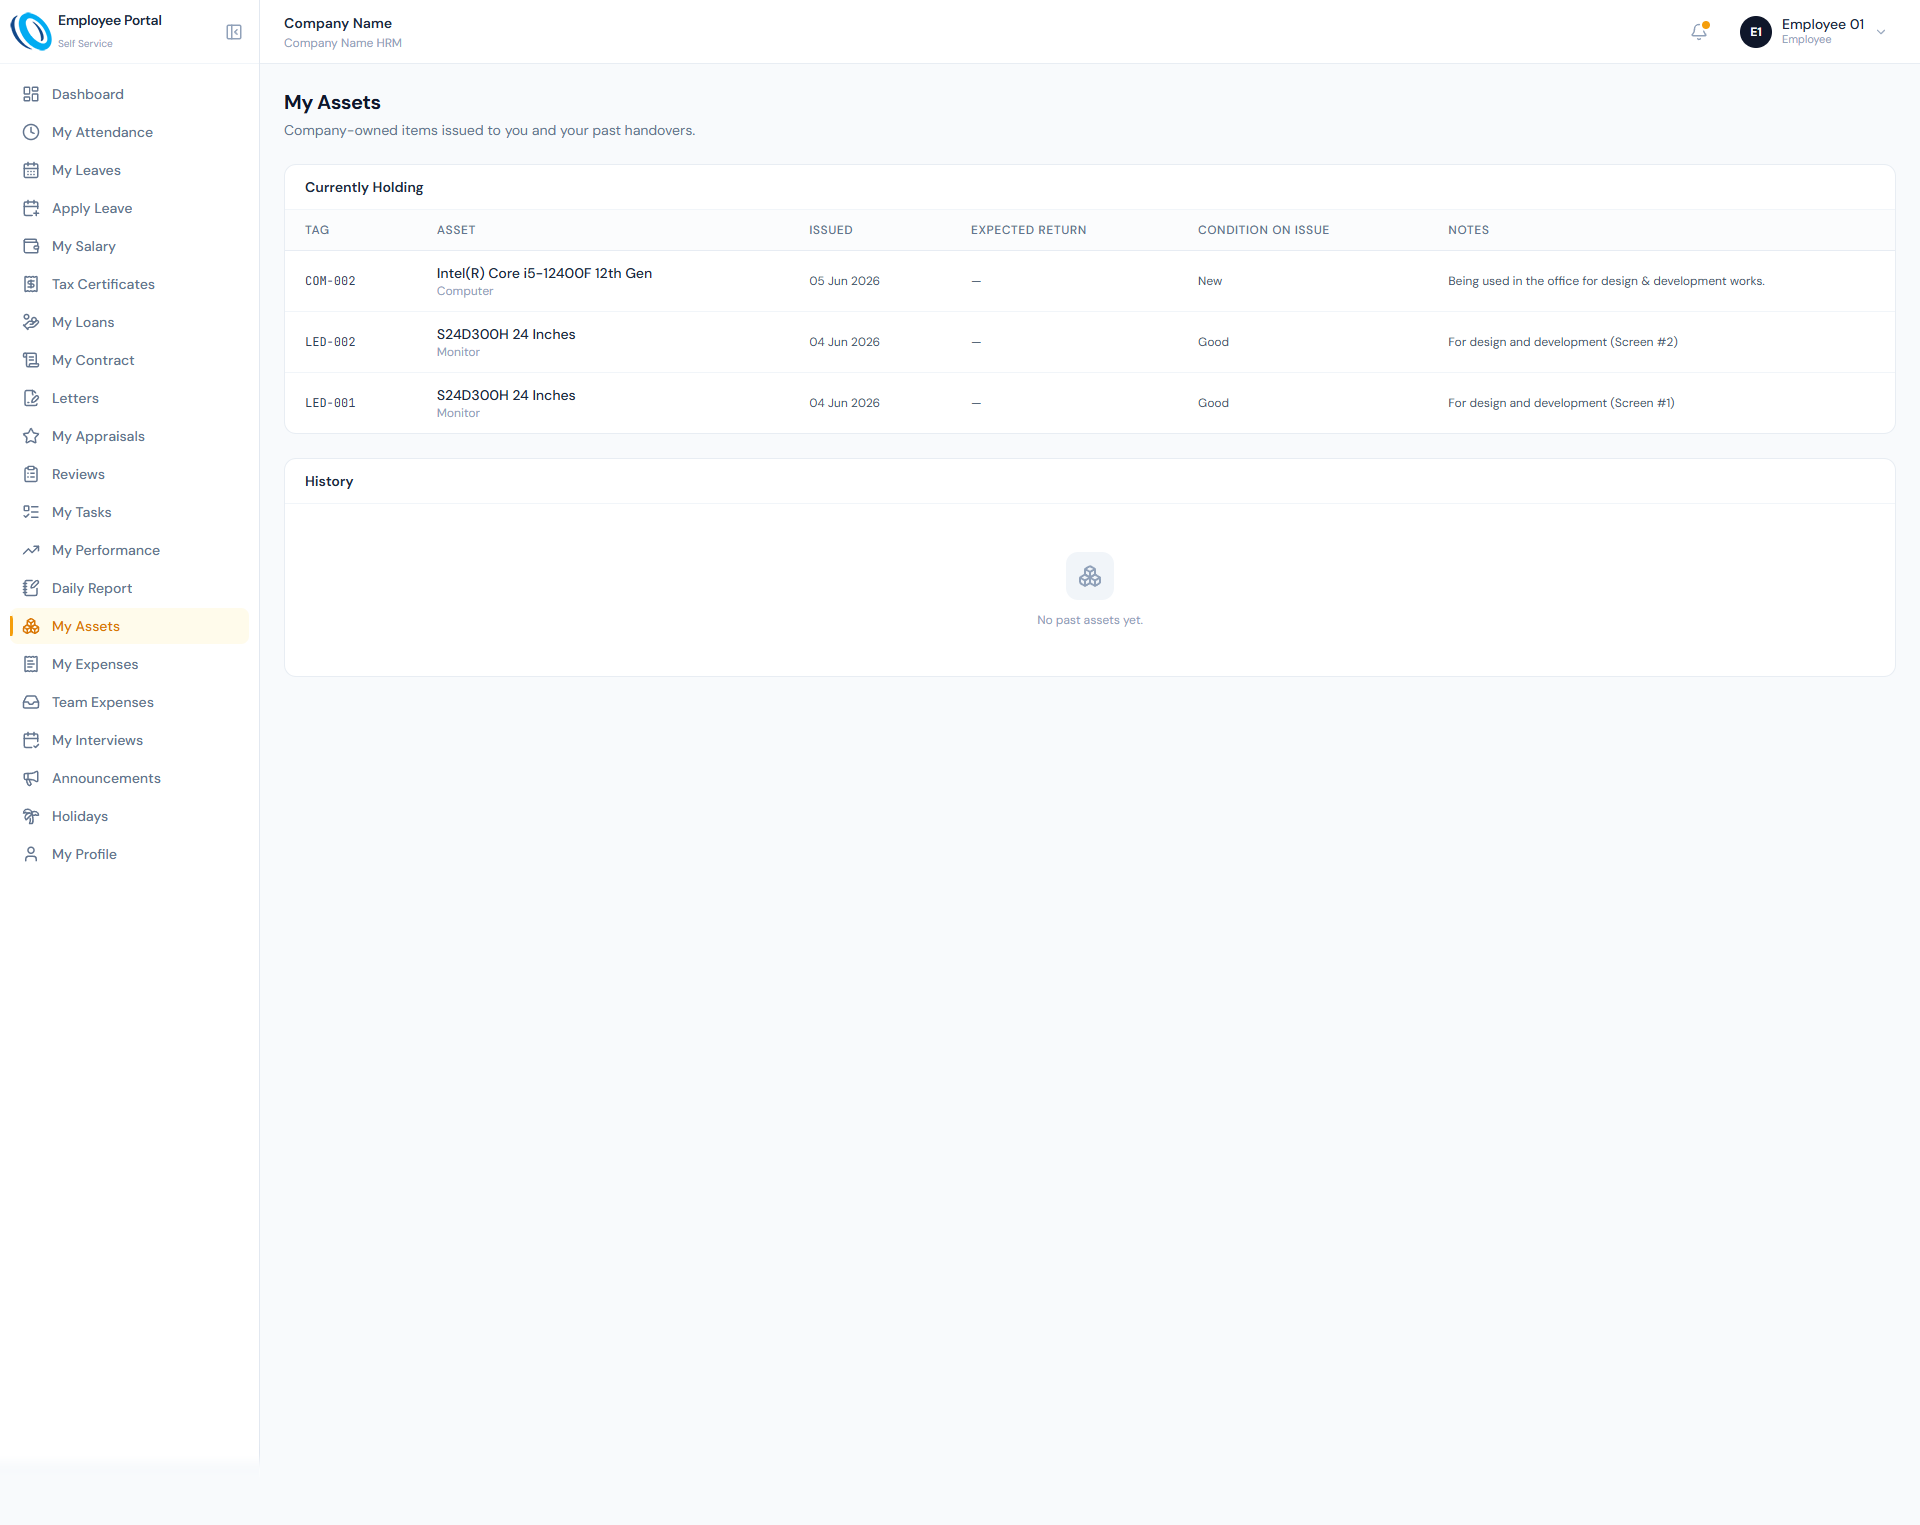This screenshot has height=1525, width=1920.
Task: Click the My Profile person icon
Action: point(31,854)
